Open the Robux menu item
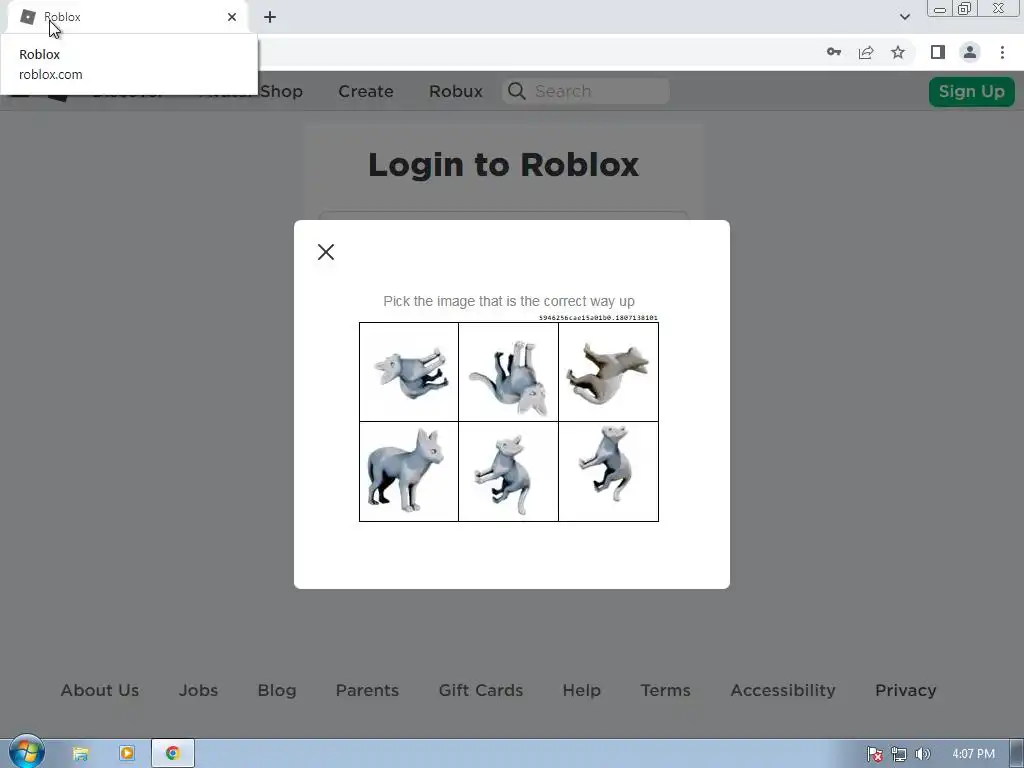Viewport: 1024px width, 768px height. click(x=456, y=91)
